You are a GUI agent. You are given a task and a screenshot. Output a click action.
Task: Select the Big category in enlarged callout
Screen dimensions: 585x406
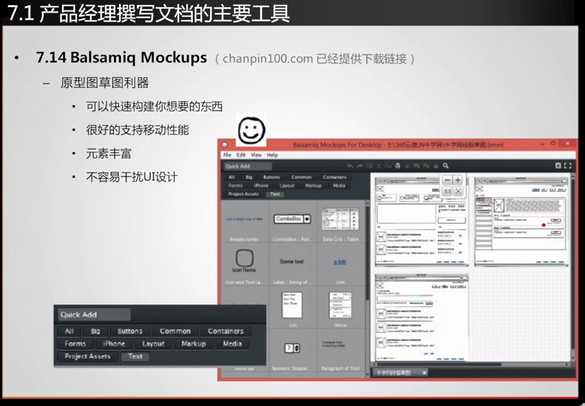pyautogui.click(x=96, y=331)
